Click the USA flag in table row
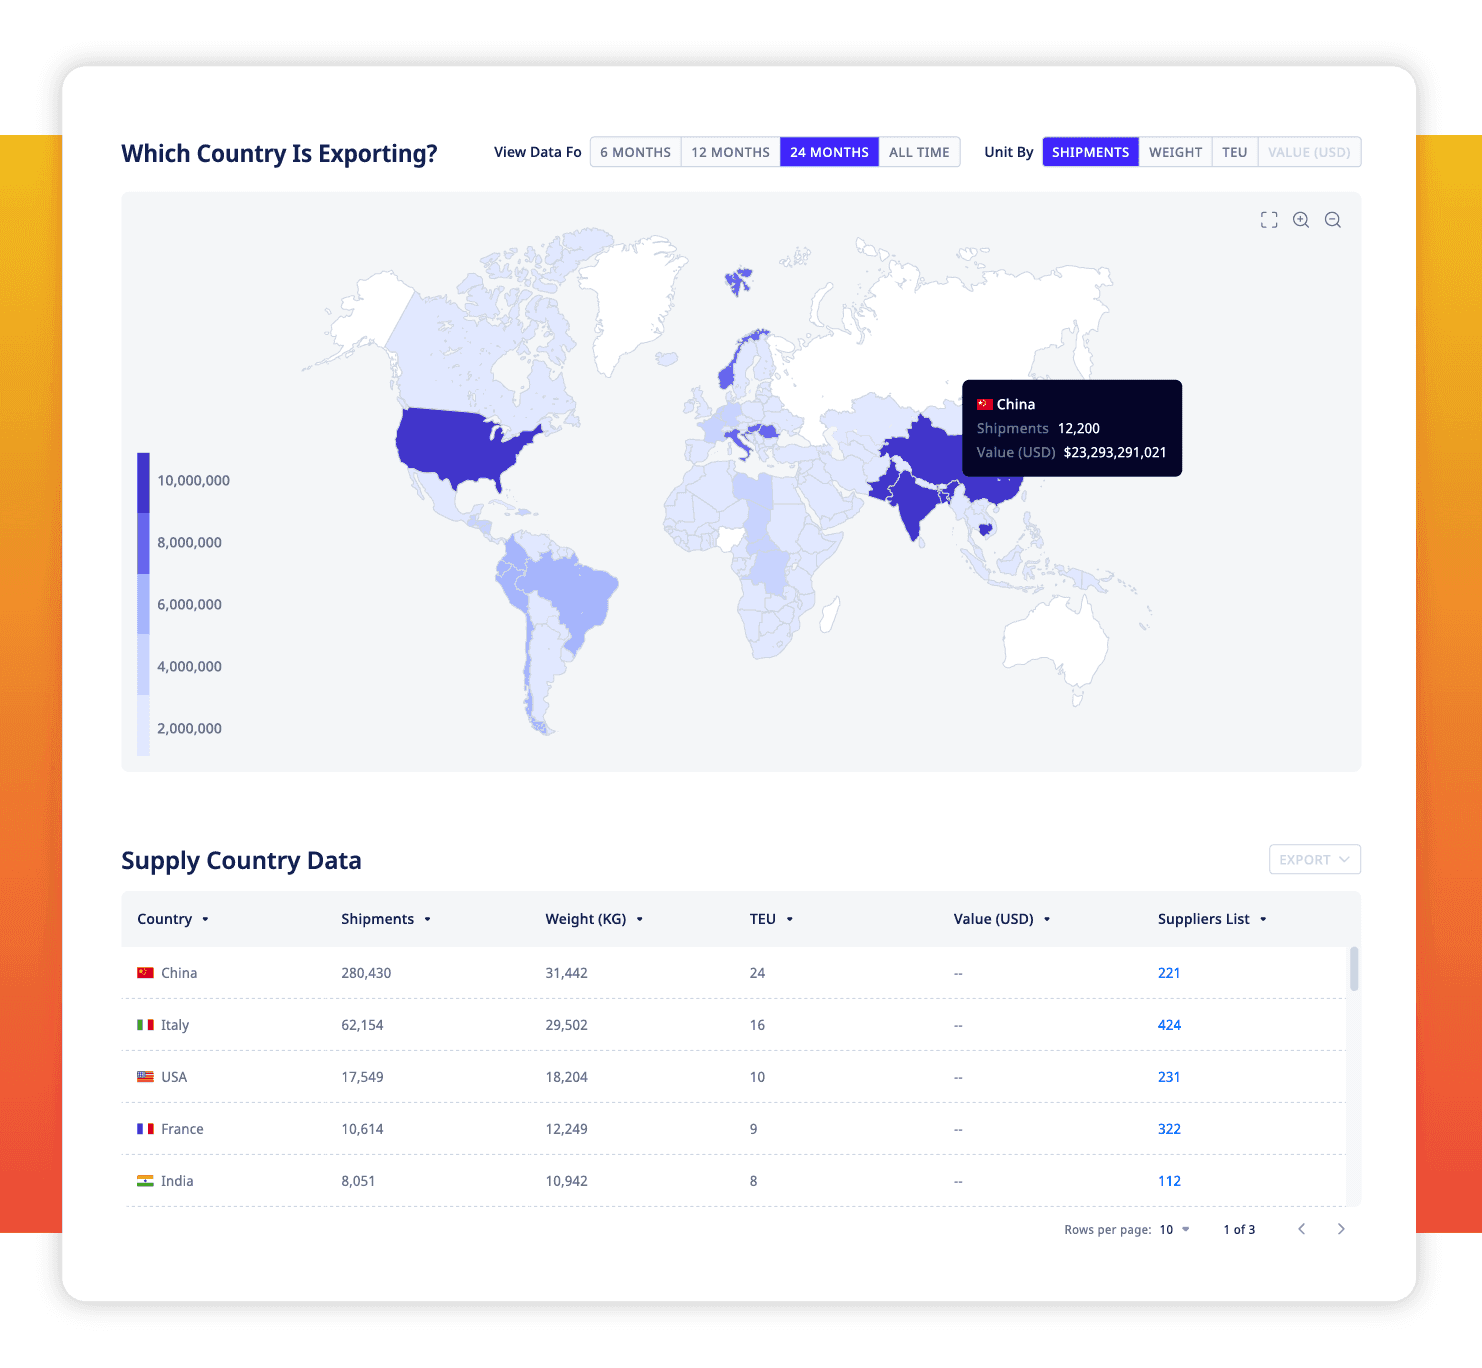The image size is (1482, 1368). 145,1077
